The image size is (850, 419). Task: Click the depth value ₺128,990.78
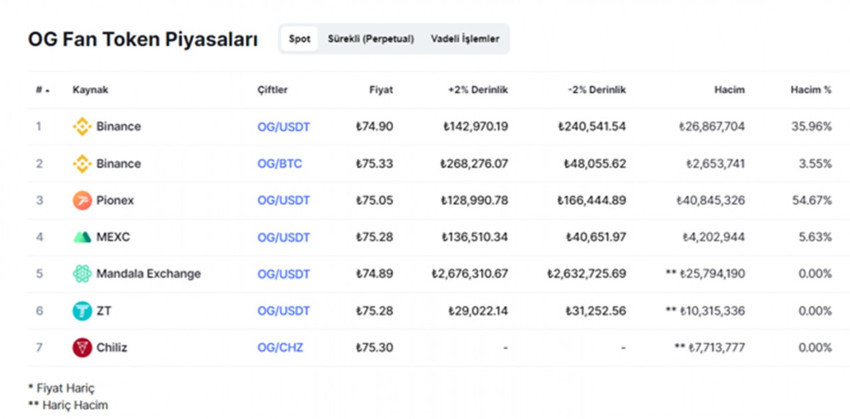pyautogui.click(x=475, y=201)
